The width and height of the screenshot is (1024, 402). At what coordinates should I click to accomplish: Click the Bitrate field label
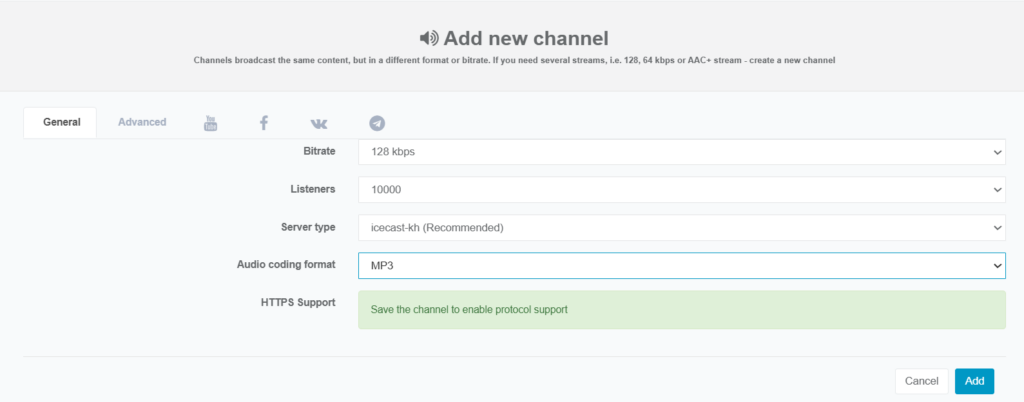point(319,151)
